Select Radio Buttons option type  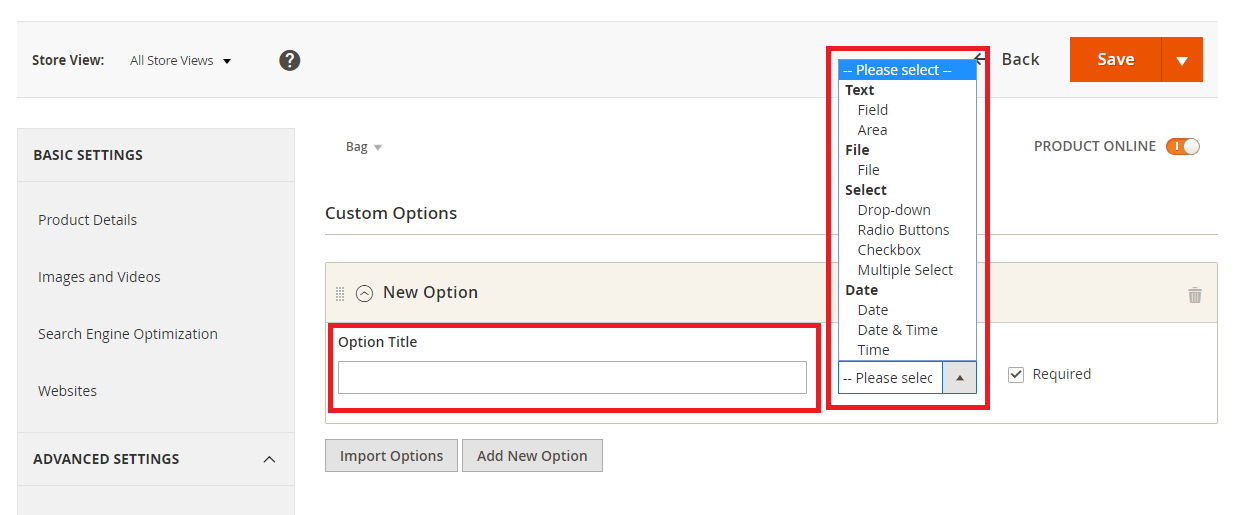(903, 230)
